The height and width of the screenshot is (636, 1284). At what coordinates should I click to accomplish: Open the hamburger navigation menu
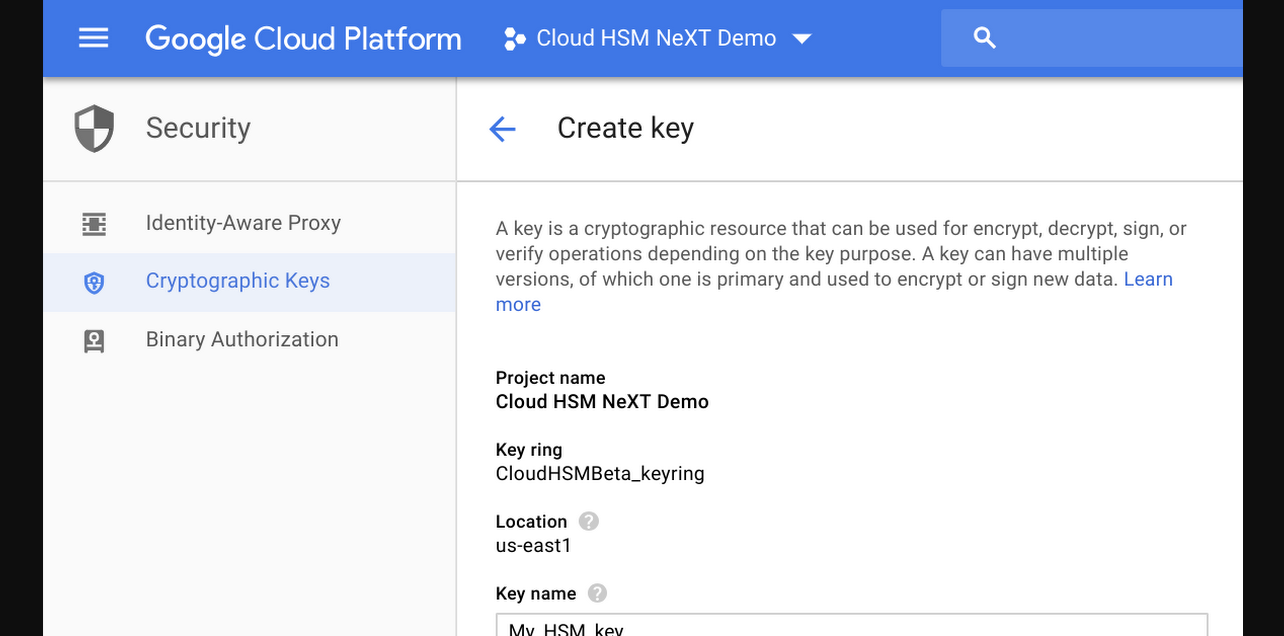[93, 38]
